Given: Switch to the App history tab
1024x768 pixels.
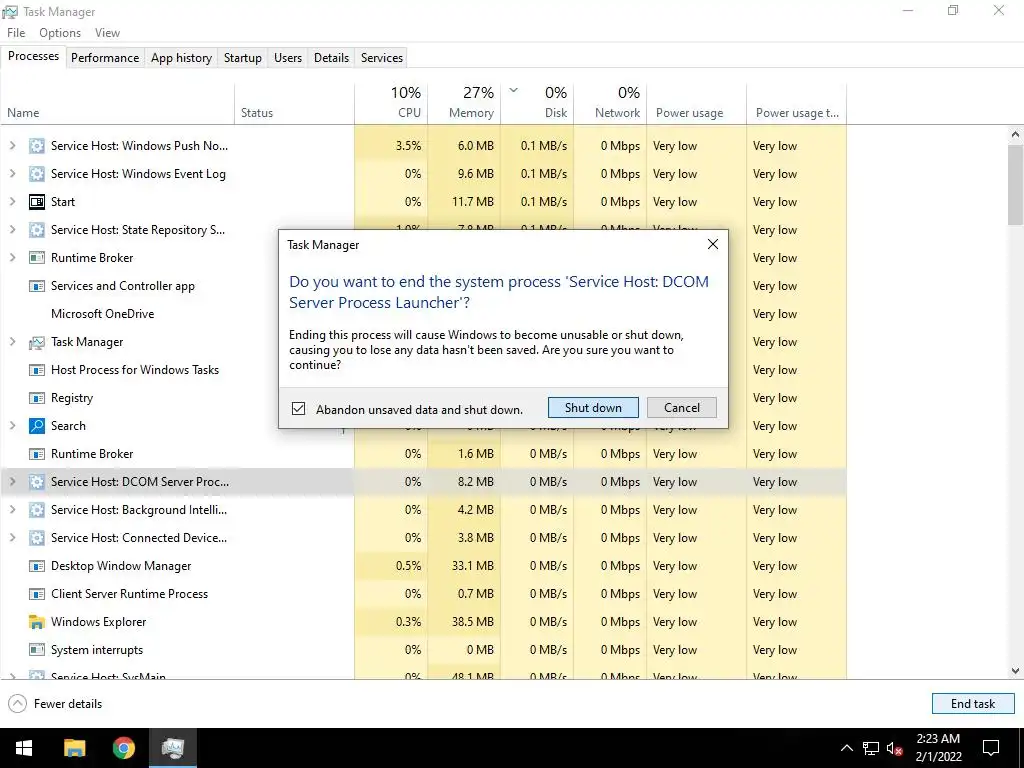Looking at the screenshot, I should click(x=182, y=57).
